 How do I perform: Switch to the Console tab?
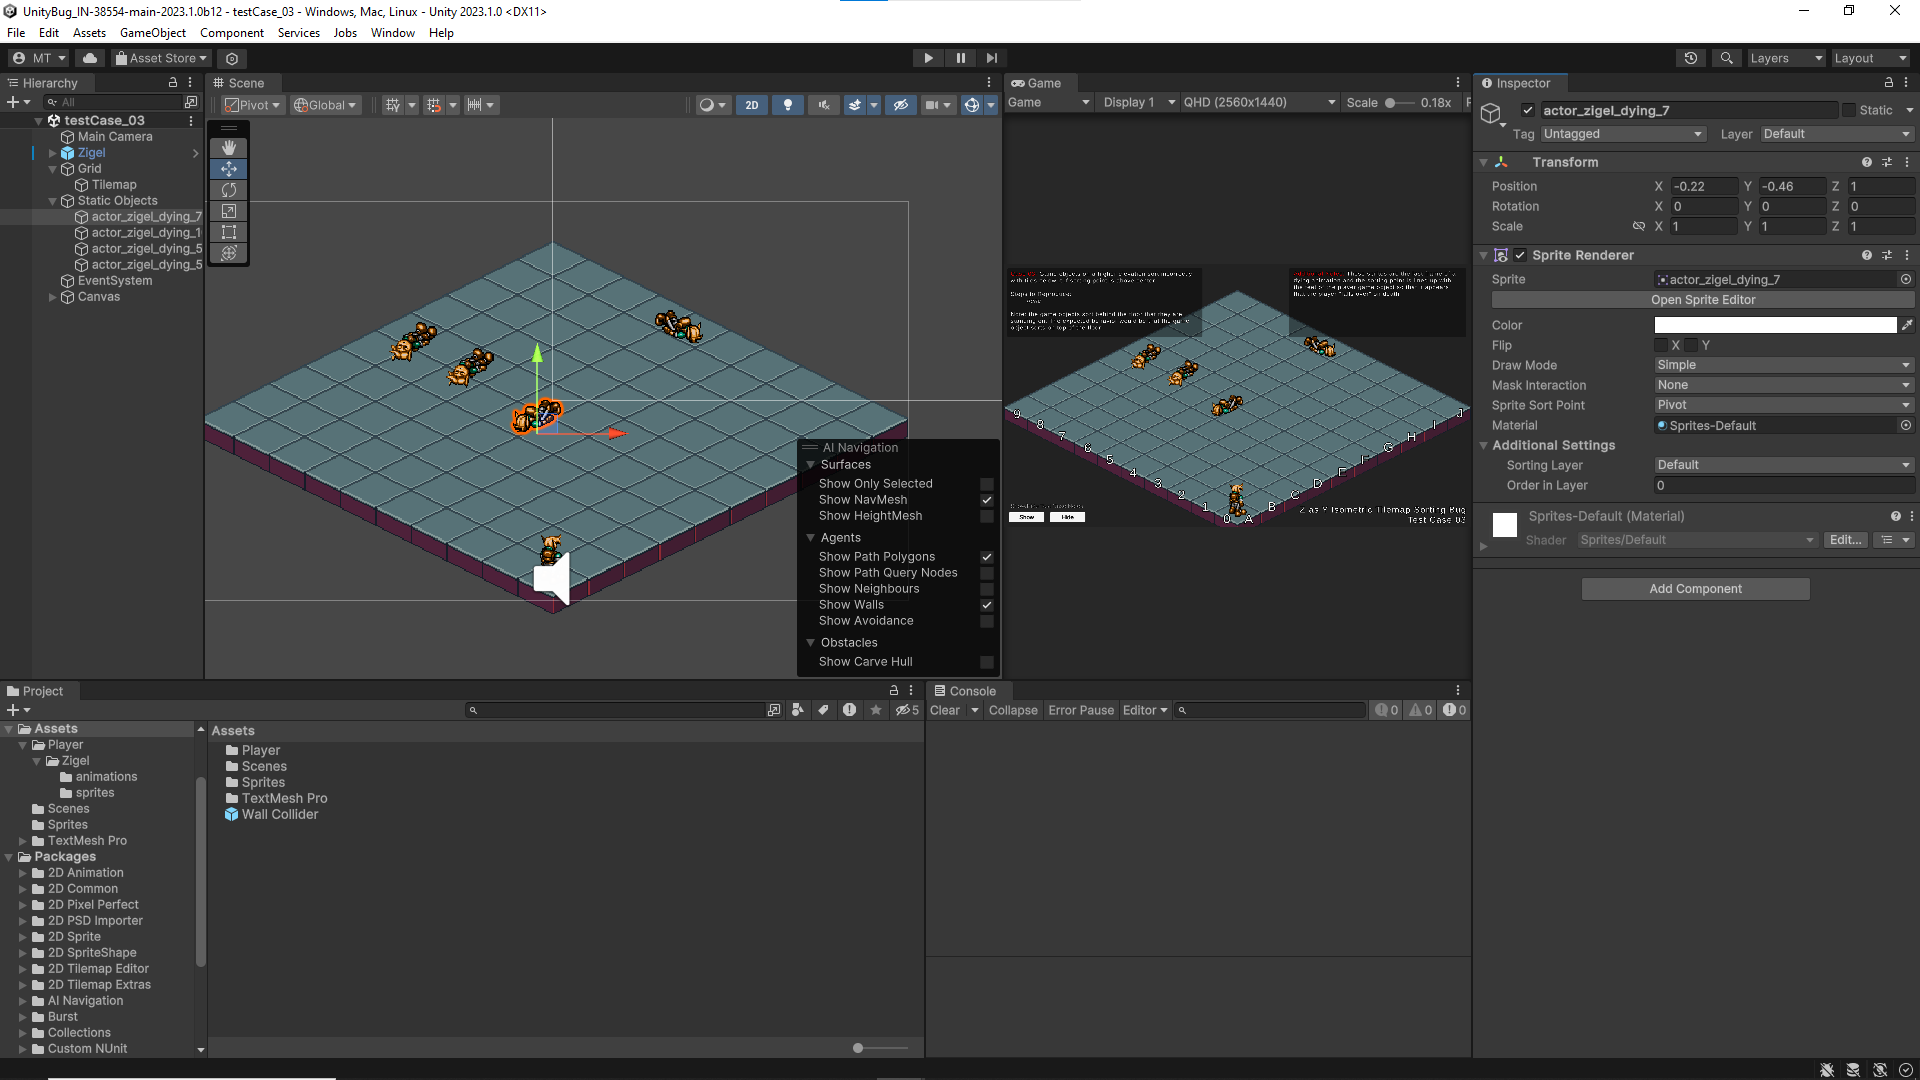(x=965, y=691)
